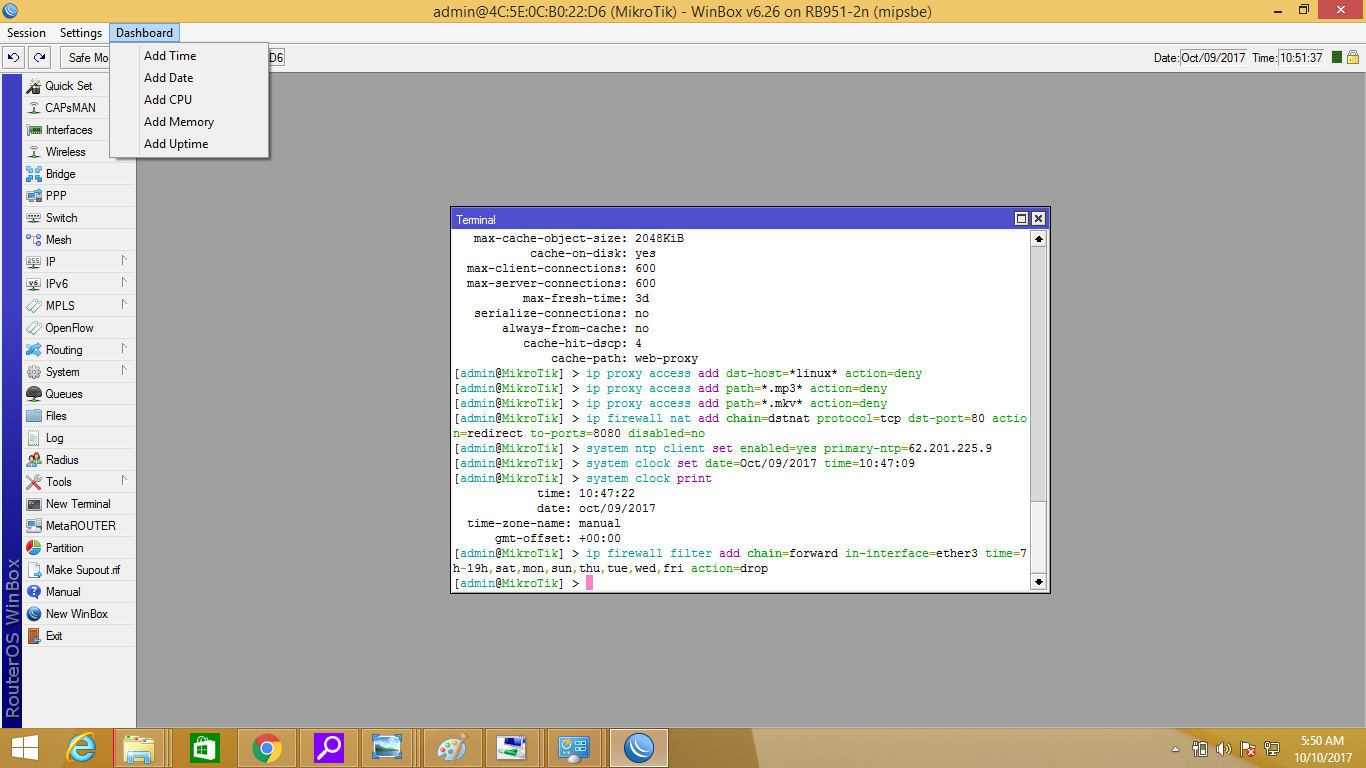
Task: Expand the Routing submenu
Action: point(124,349)
